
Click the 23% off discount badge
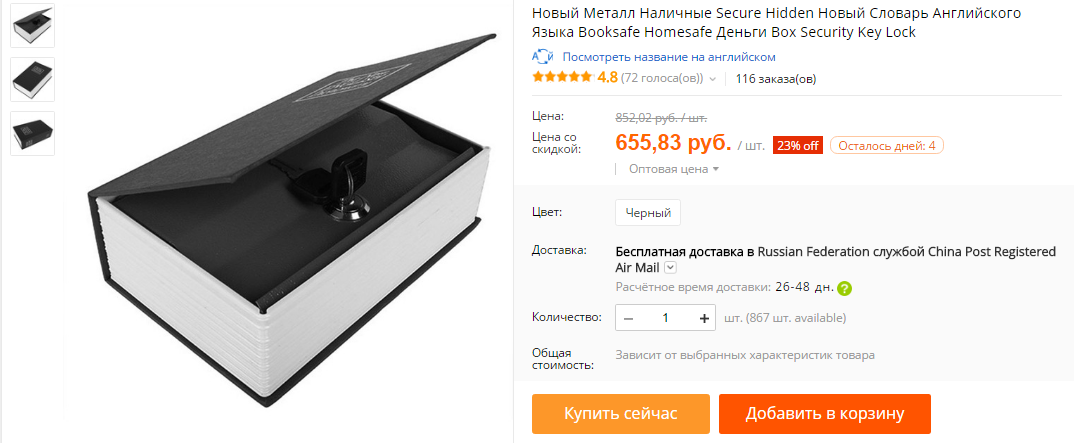(x=797, y=145)
